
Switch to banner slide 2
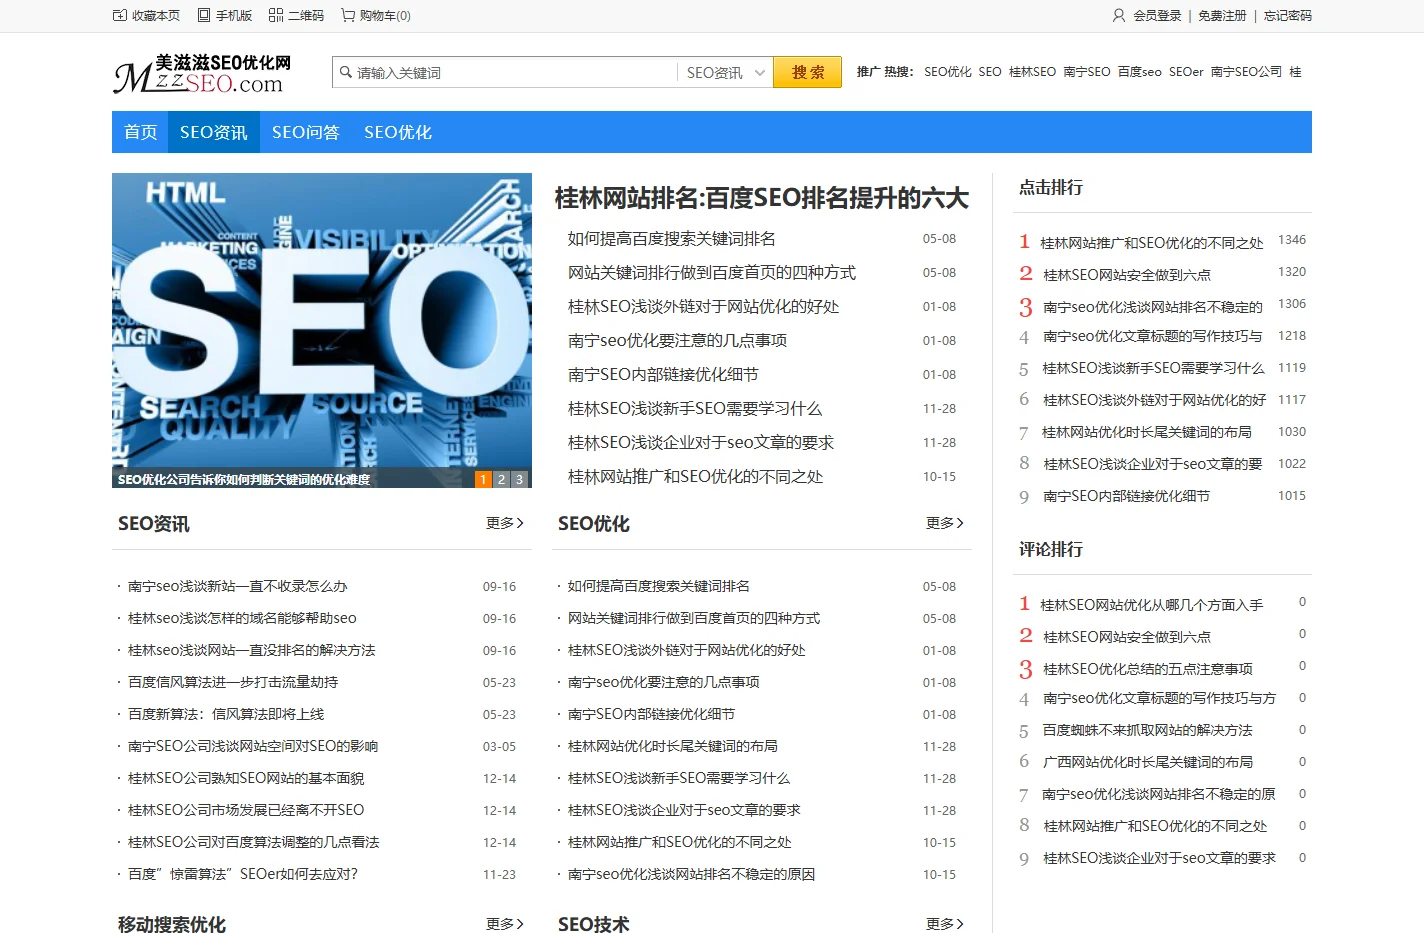[x=501, y=479]
